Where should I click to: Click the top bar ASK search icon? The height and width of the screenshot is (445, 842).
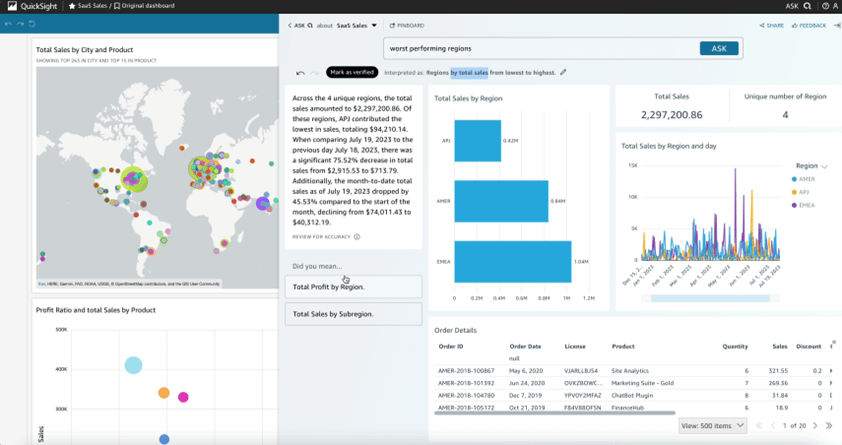coord(807,6)
